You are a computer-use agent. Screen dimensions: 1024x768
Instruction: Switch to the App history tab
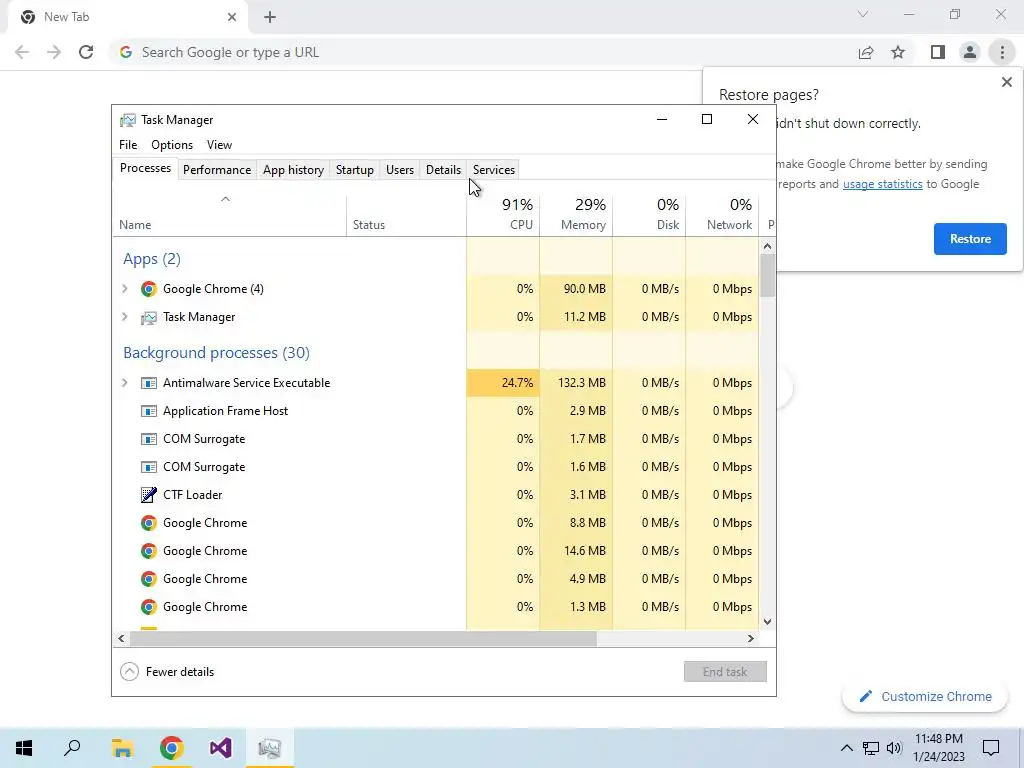tap(293, 170)
